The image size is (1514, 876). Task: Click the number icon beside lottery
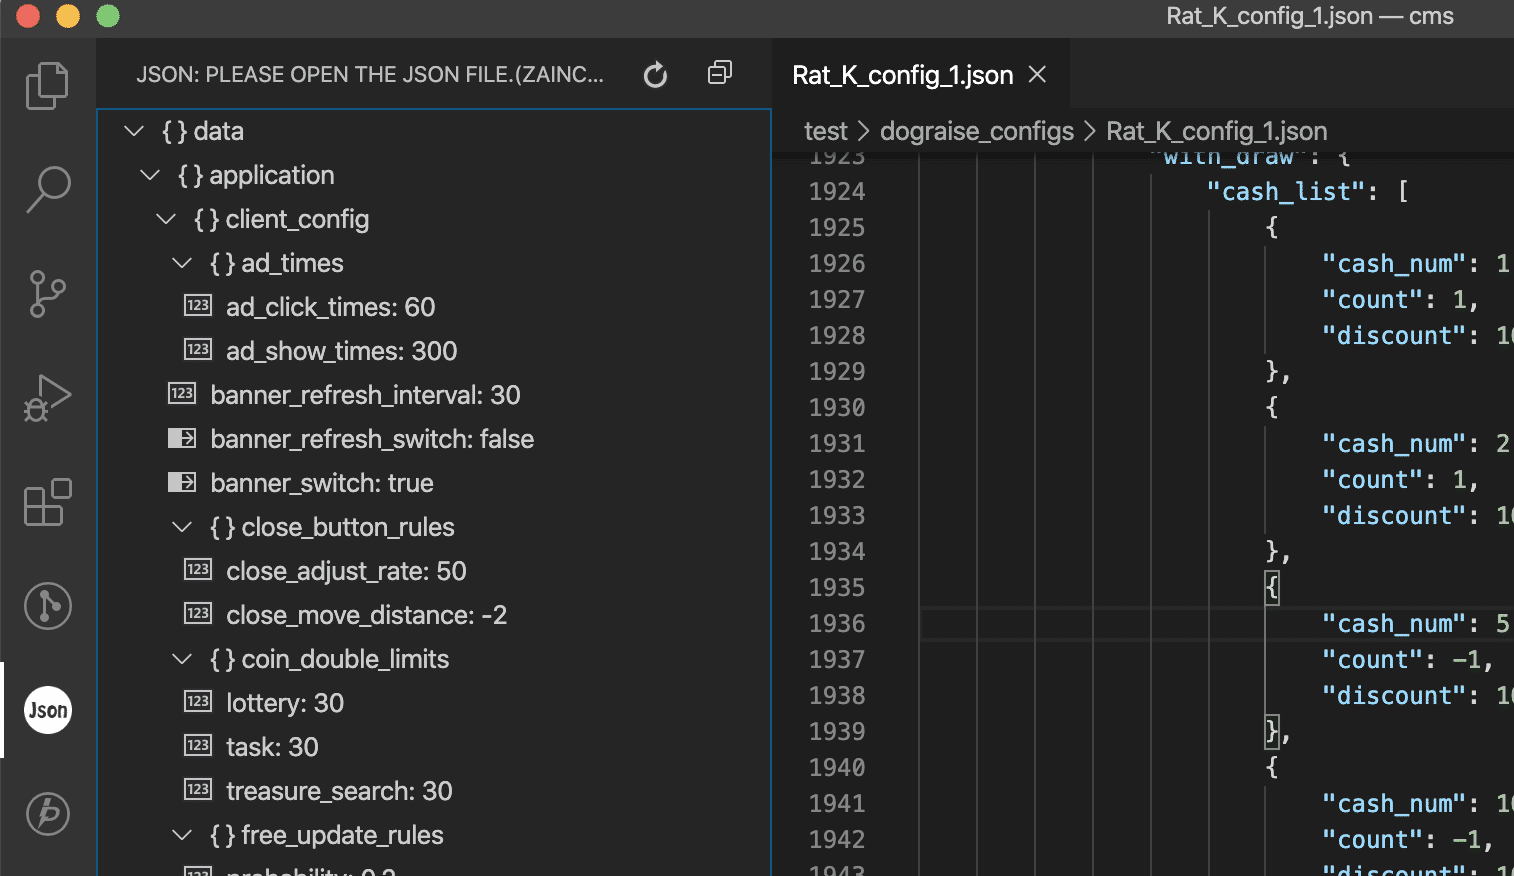pos(198,701)
